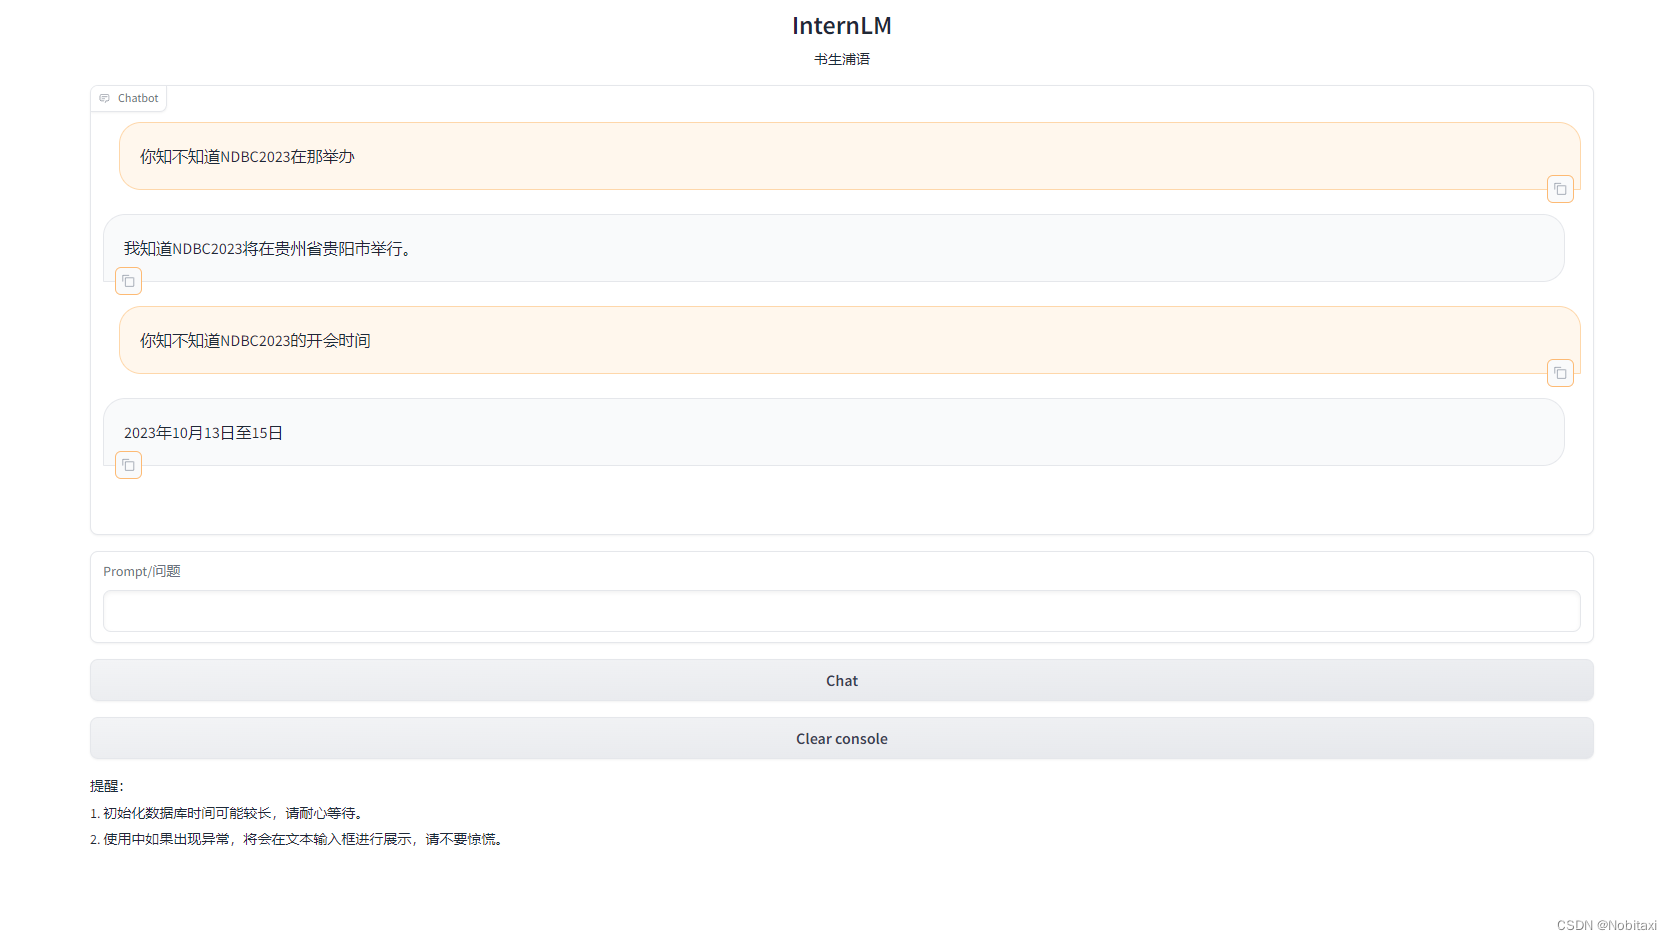Viewport: 1672px width, 940px height.
Task: Select reply text 我知道NDBC2023将在贵州省贵阳市举行
Action: tap(267, 249)
